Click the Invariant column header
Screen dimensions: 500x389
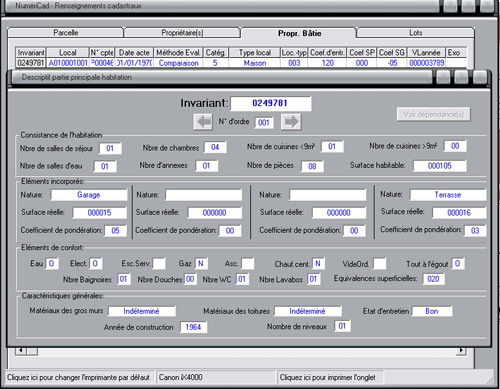31,53
